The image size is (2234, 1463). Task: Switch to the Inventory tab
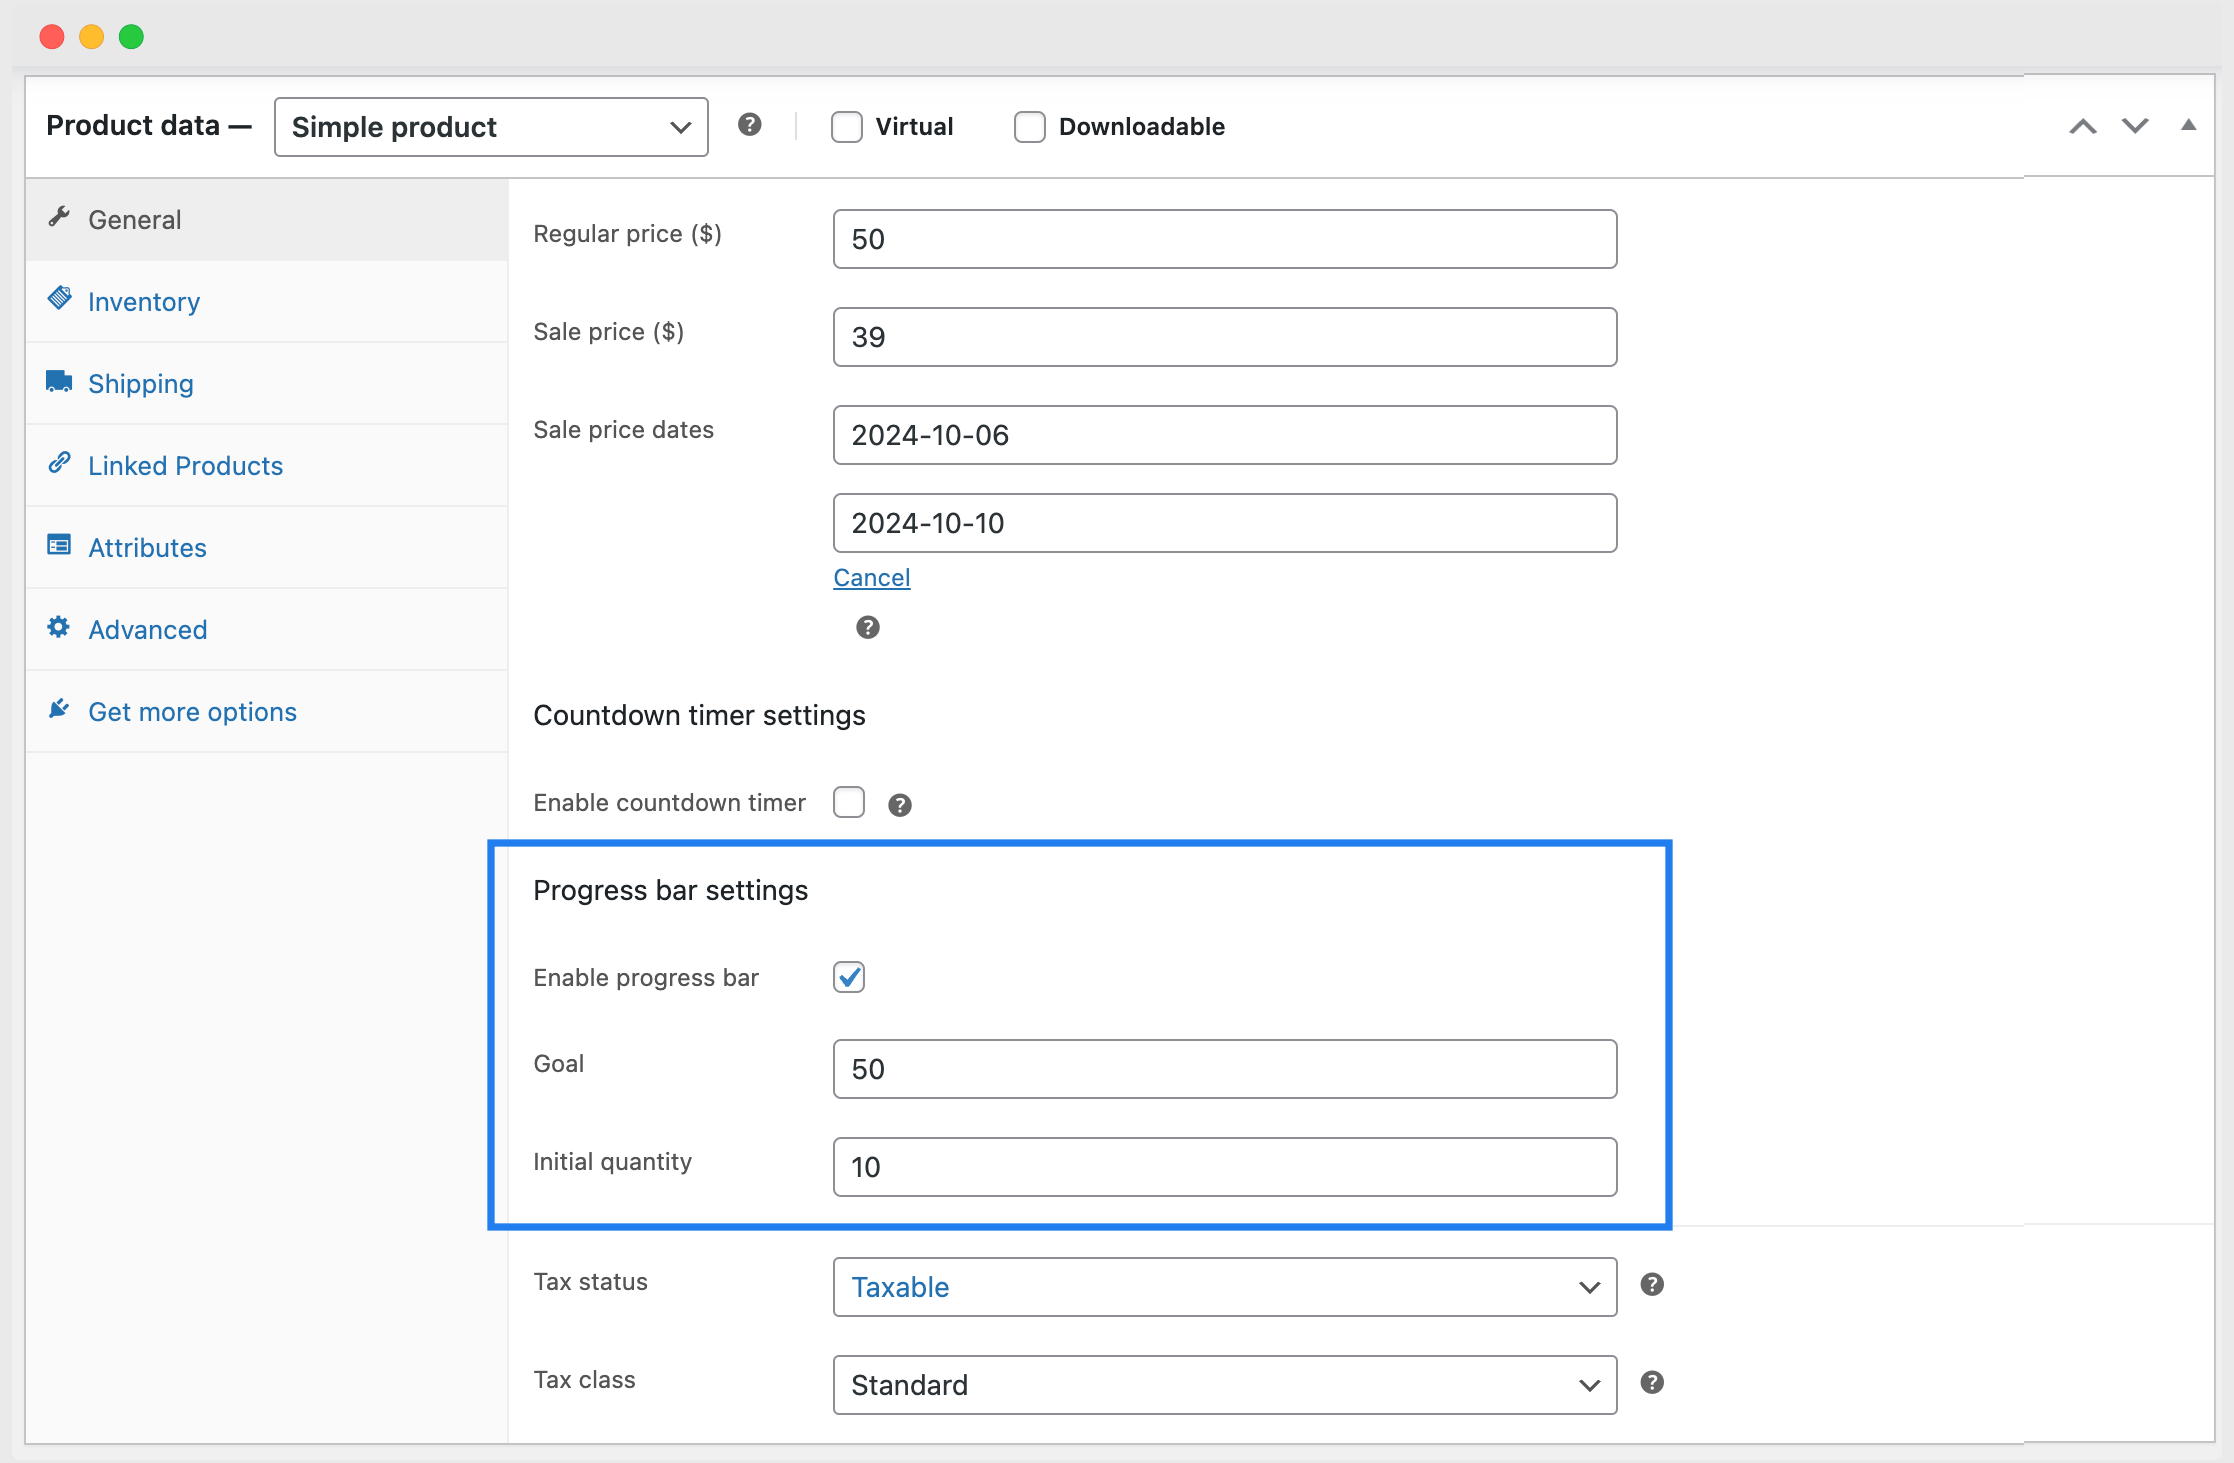point(143,300)
